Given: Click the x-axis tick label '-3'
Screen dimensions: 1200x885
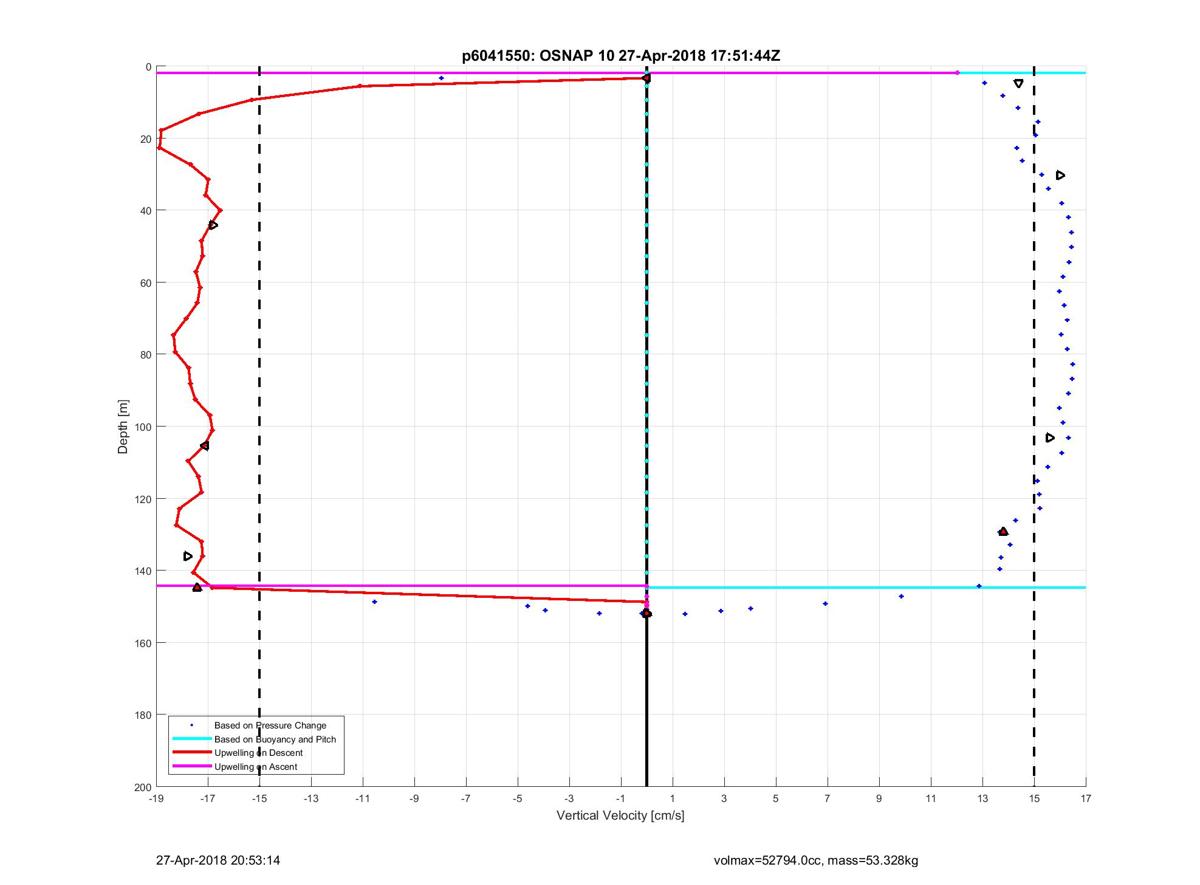Looking at the screenshot, I should pyautogui.click(x=569, y=798).
